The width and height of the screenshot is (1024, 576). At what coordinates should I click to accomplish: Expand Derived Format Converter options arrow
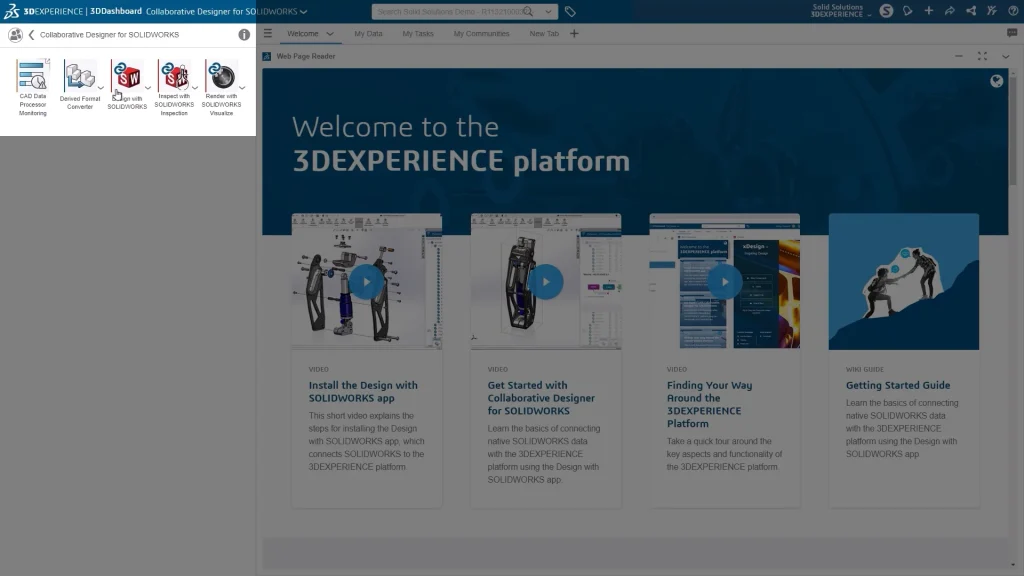coord(101,88)
